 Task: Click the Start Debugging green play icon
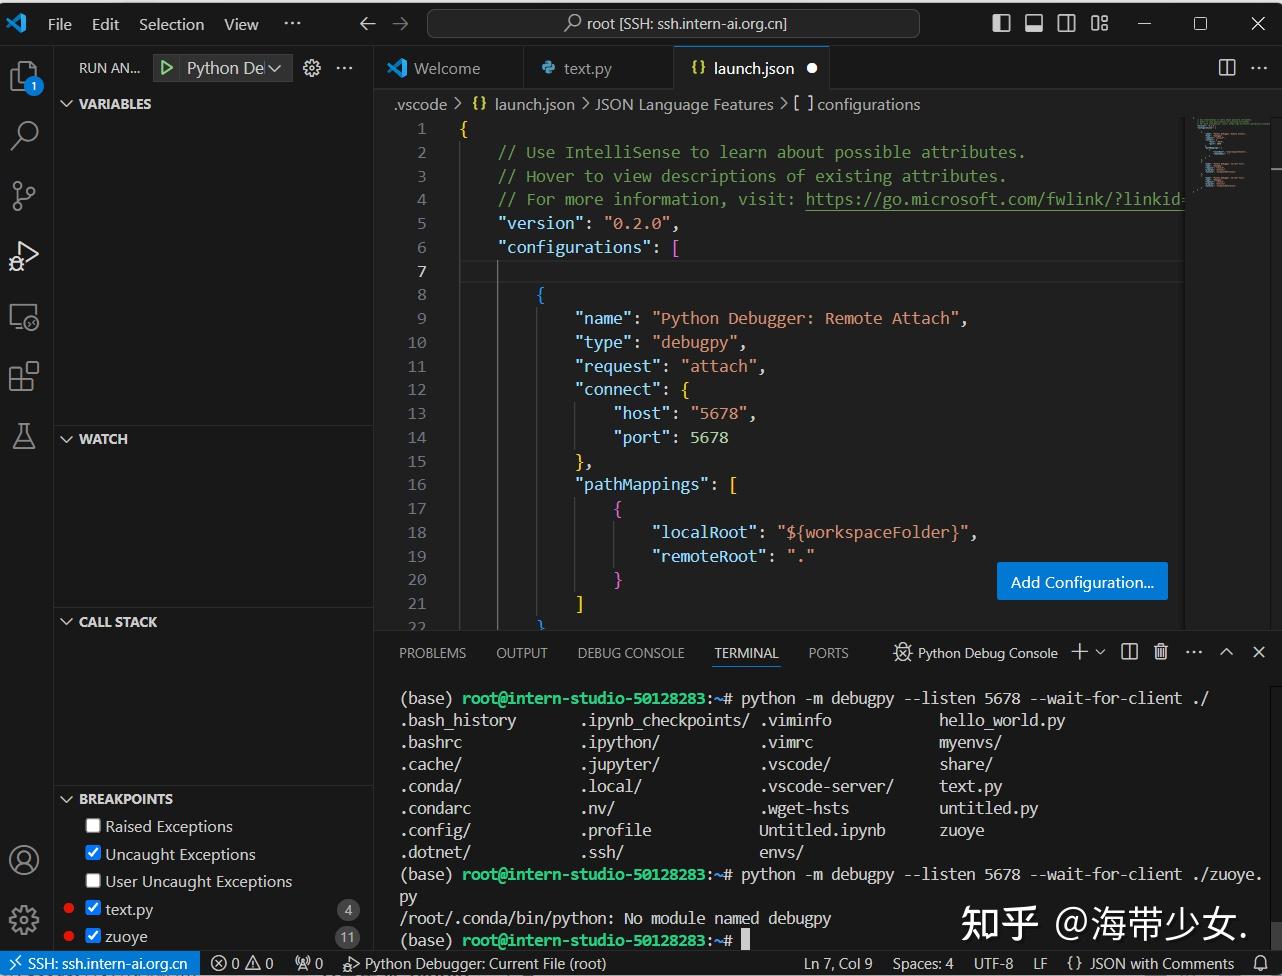click(x=167, y=68)
